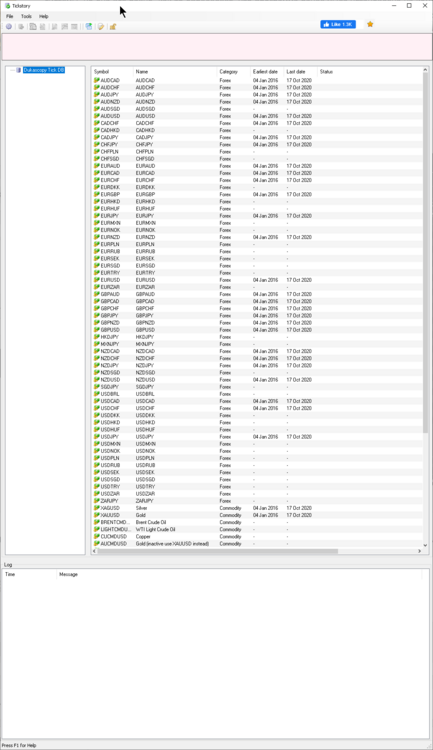
Task: Select the Silver name cell
Action: pos(142,508)
